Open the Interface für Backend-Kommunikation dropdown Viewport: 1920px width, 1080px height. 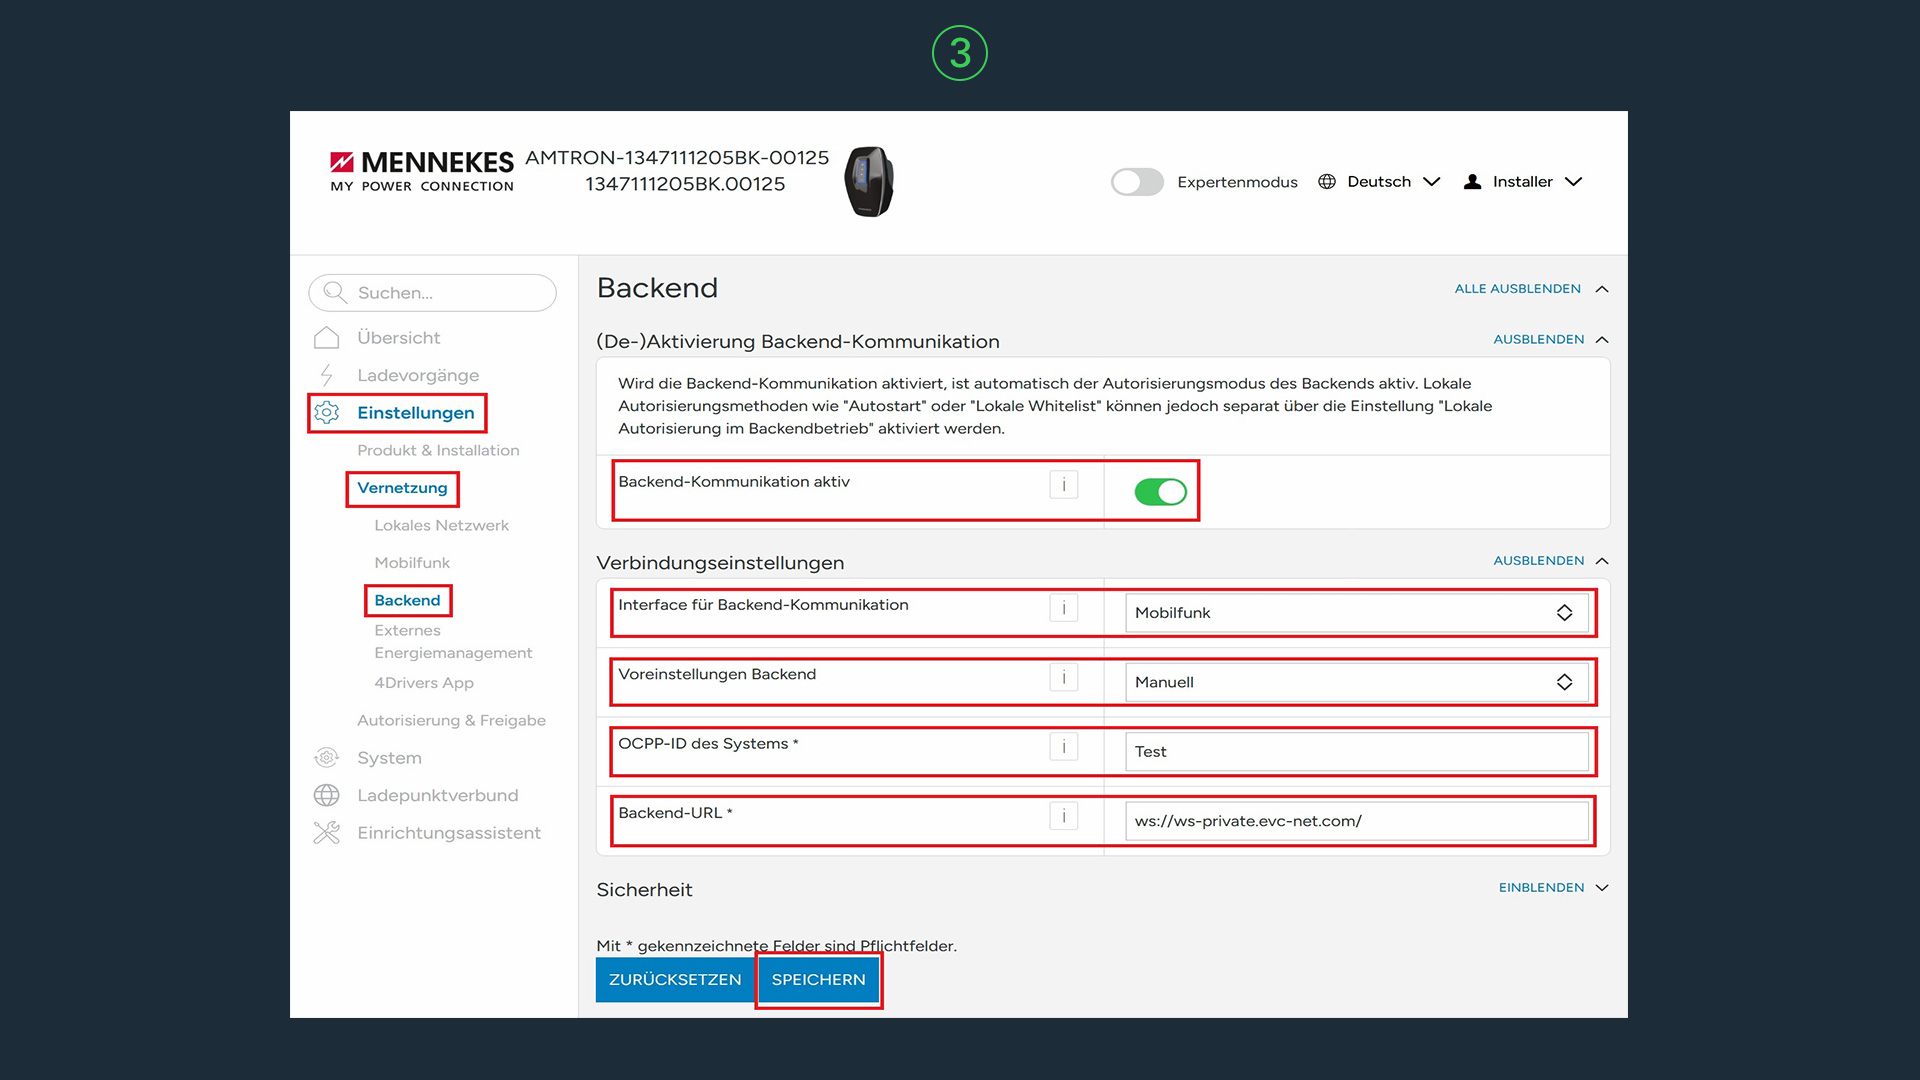(x=1356, y=613)
